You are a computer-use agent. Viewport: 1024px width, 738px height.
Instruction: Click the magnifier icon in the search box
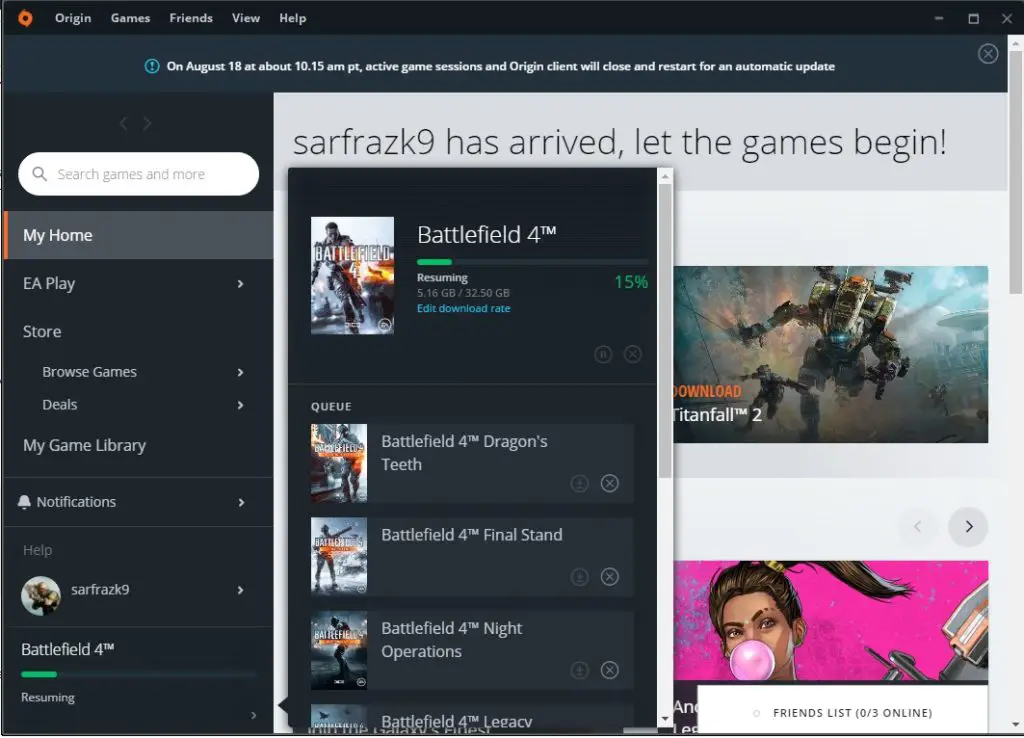tap(39, 174)
